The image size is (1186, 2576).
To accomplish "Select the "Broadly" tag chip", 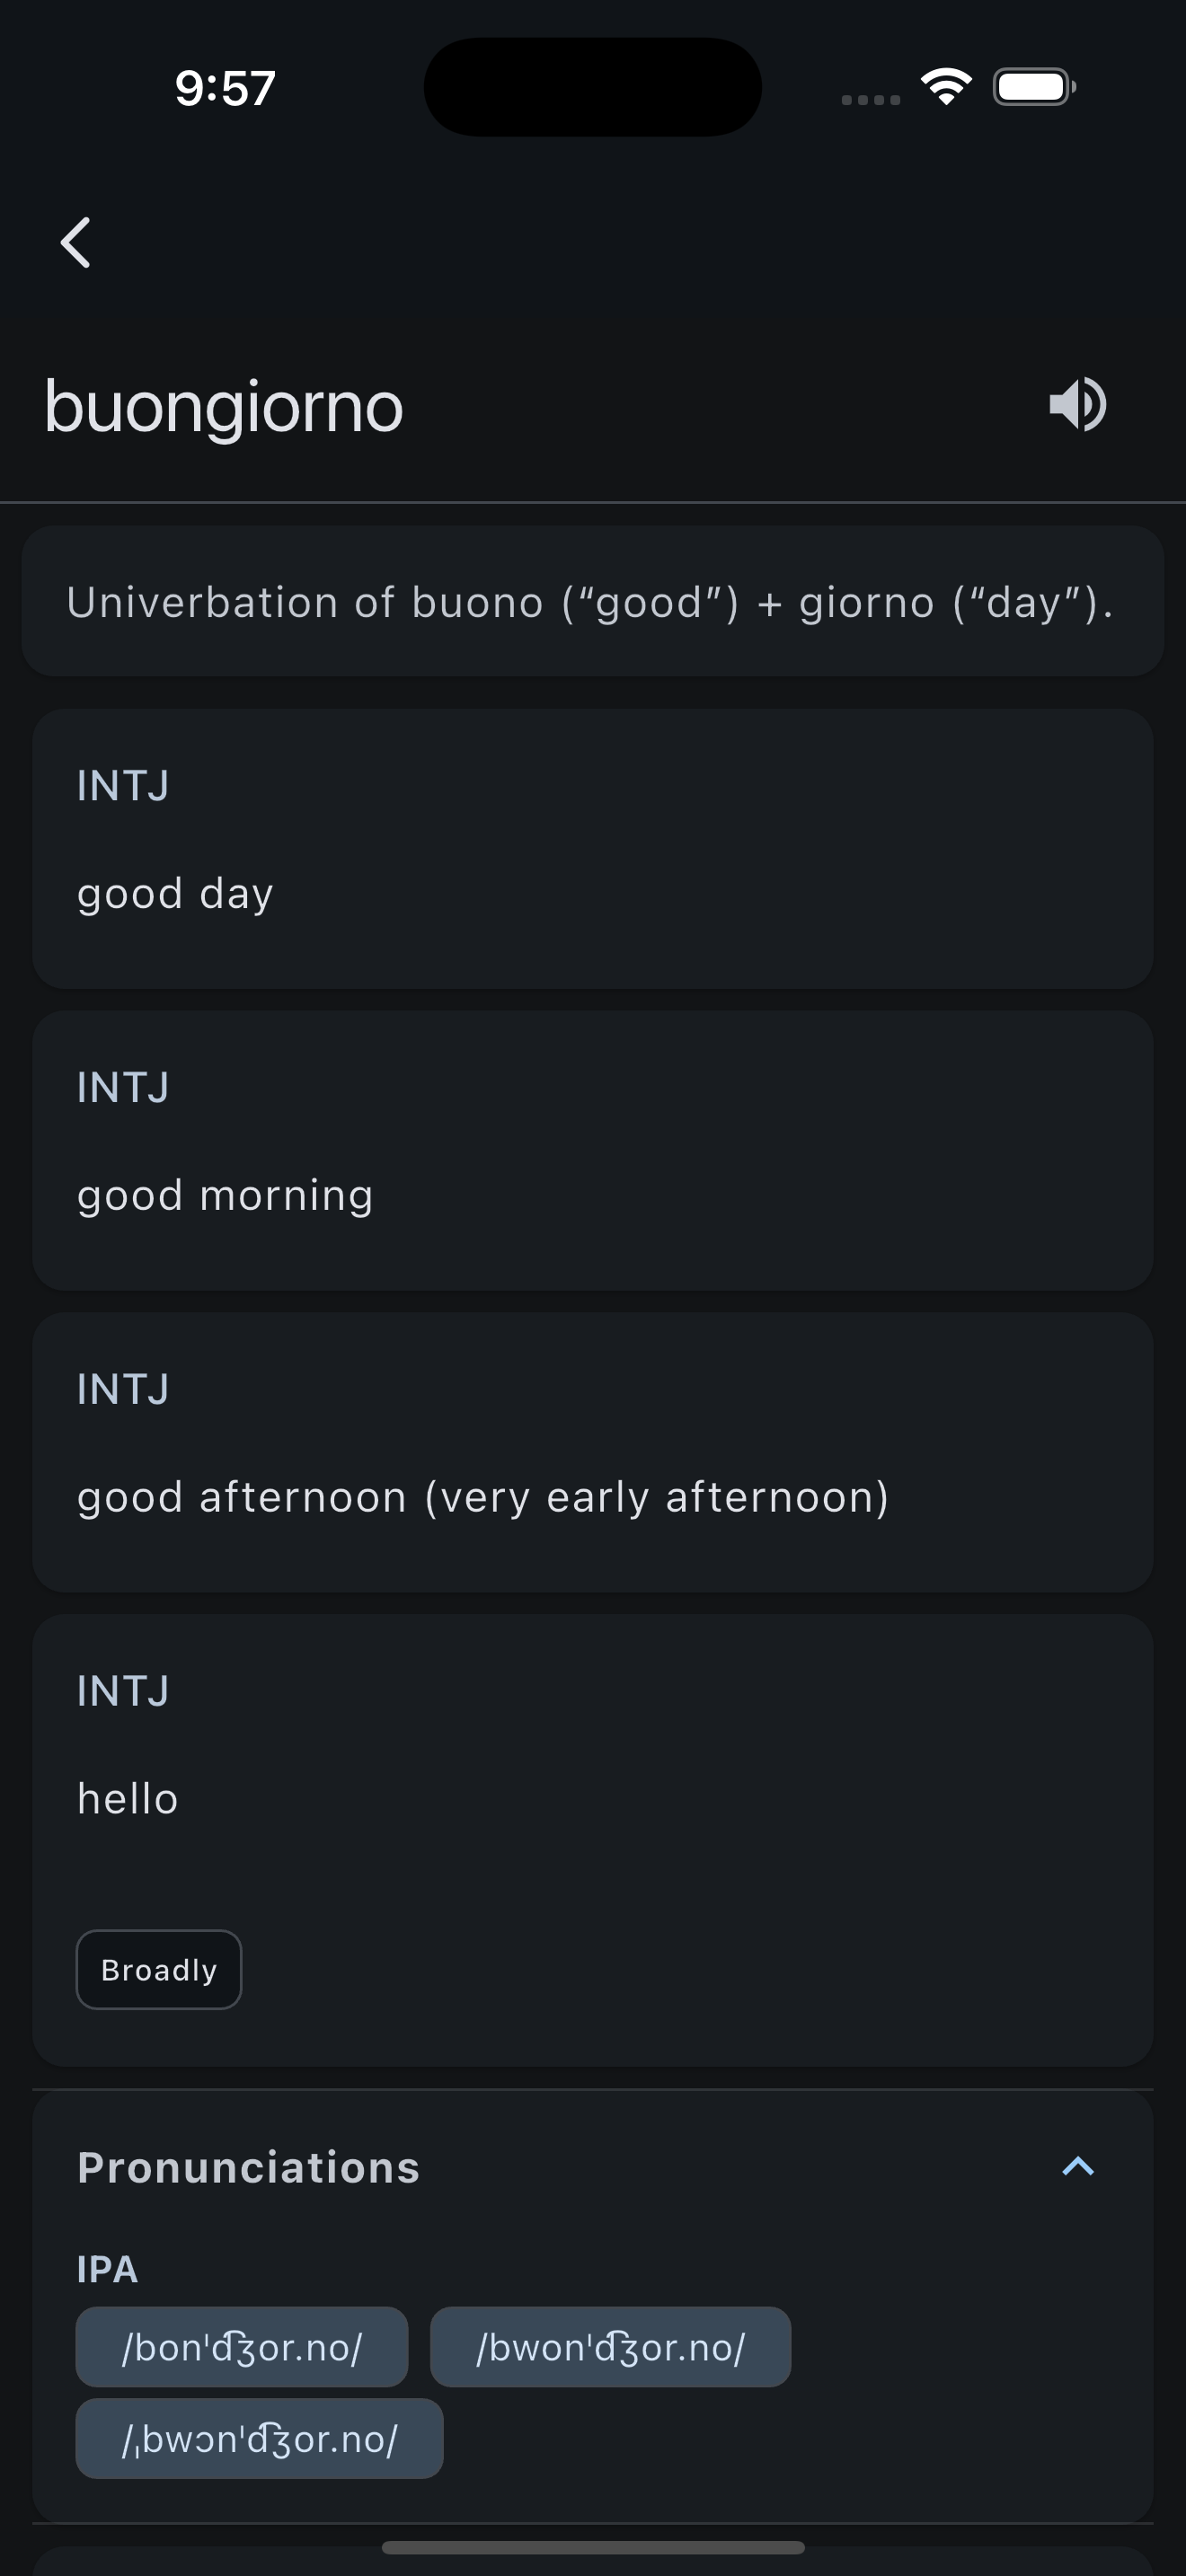I will 159,1970.
